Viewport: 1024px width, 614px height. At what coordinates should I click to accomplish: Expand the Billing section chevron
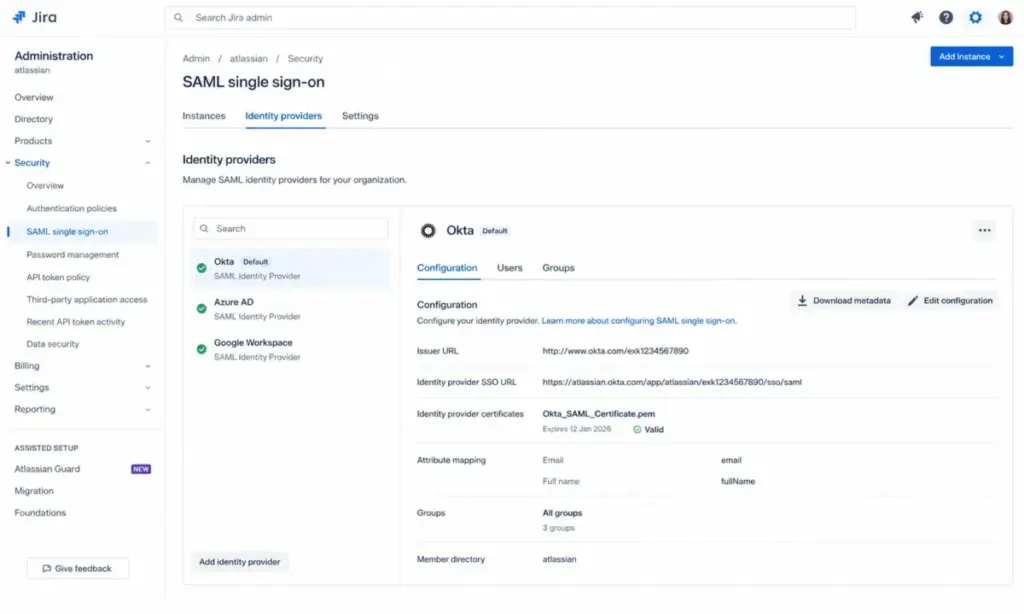[x=148, y=366]
